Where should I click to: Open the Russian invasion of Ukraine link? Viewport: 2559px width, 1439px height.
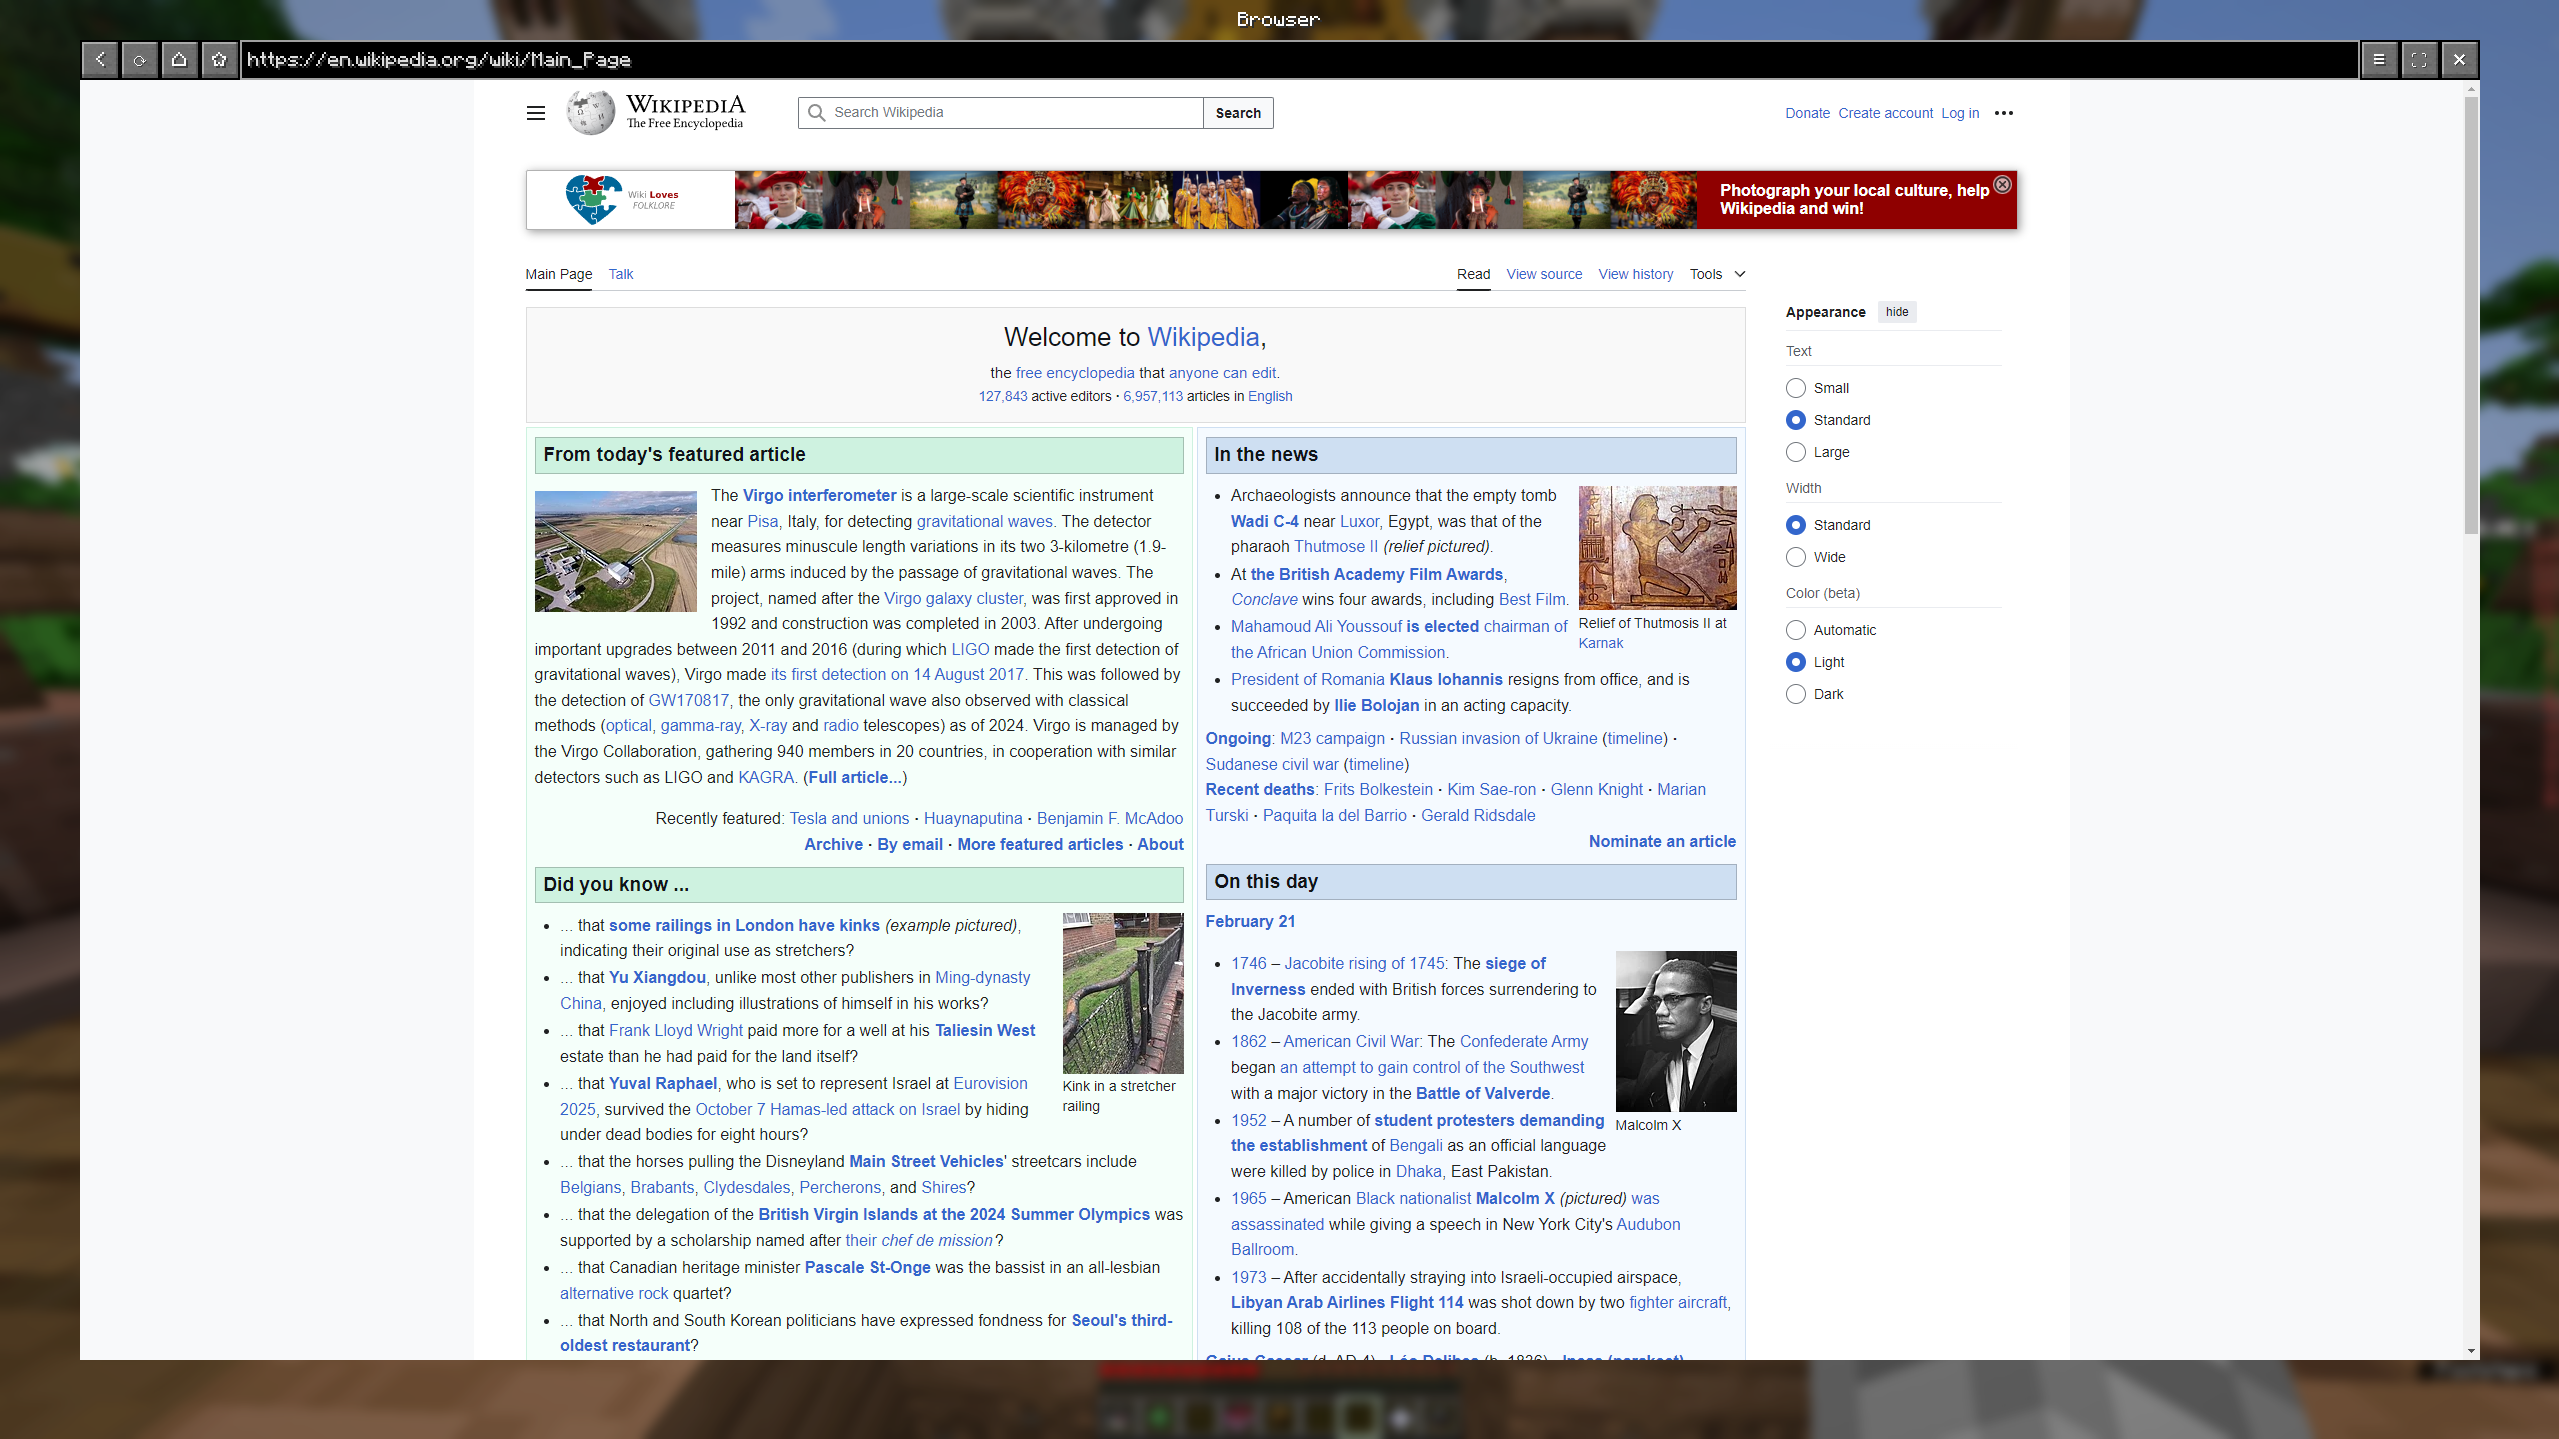point(1498,738)
